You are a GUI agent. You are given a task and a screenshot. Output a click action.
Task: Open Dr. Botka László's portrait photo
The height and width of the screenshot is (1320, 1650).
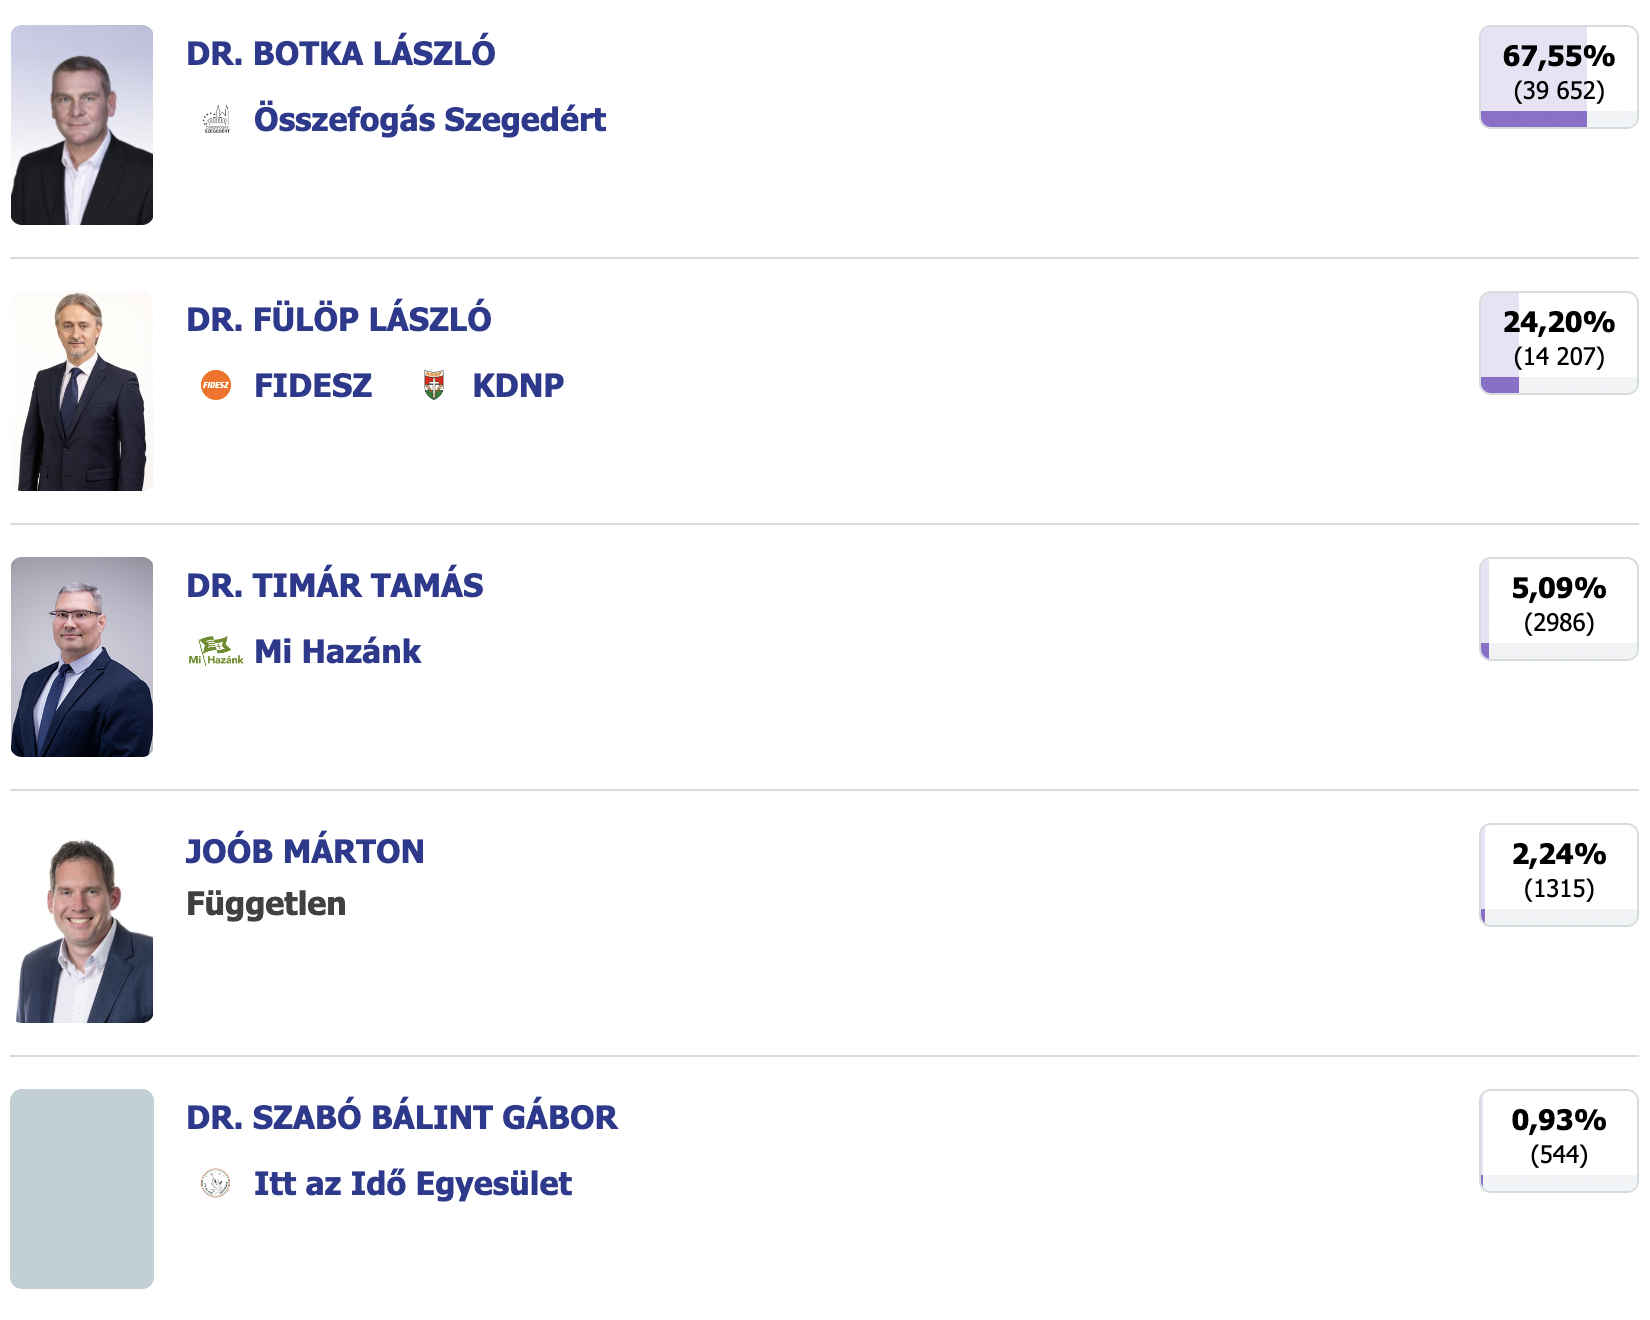click(x=82, y=125)
